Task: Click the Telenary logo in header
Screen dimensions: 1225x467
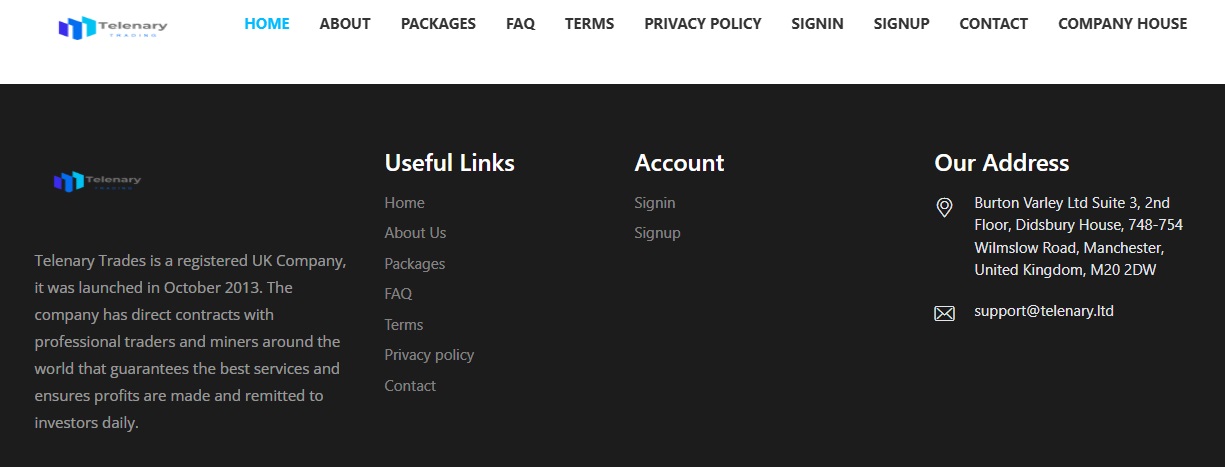Action: pos(112,27)
